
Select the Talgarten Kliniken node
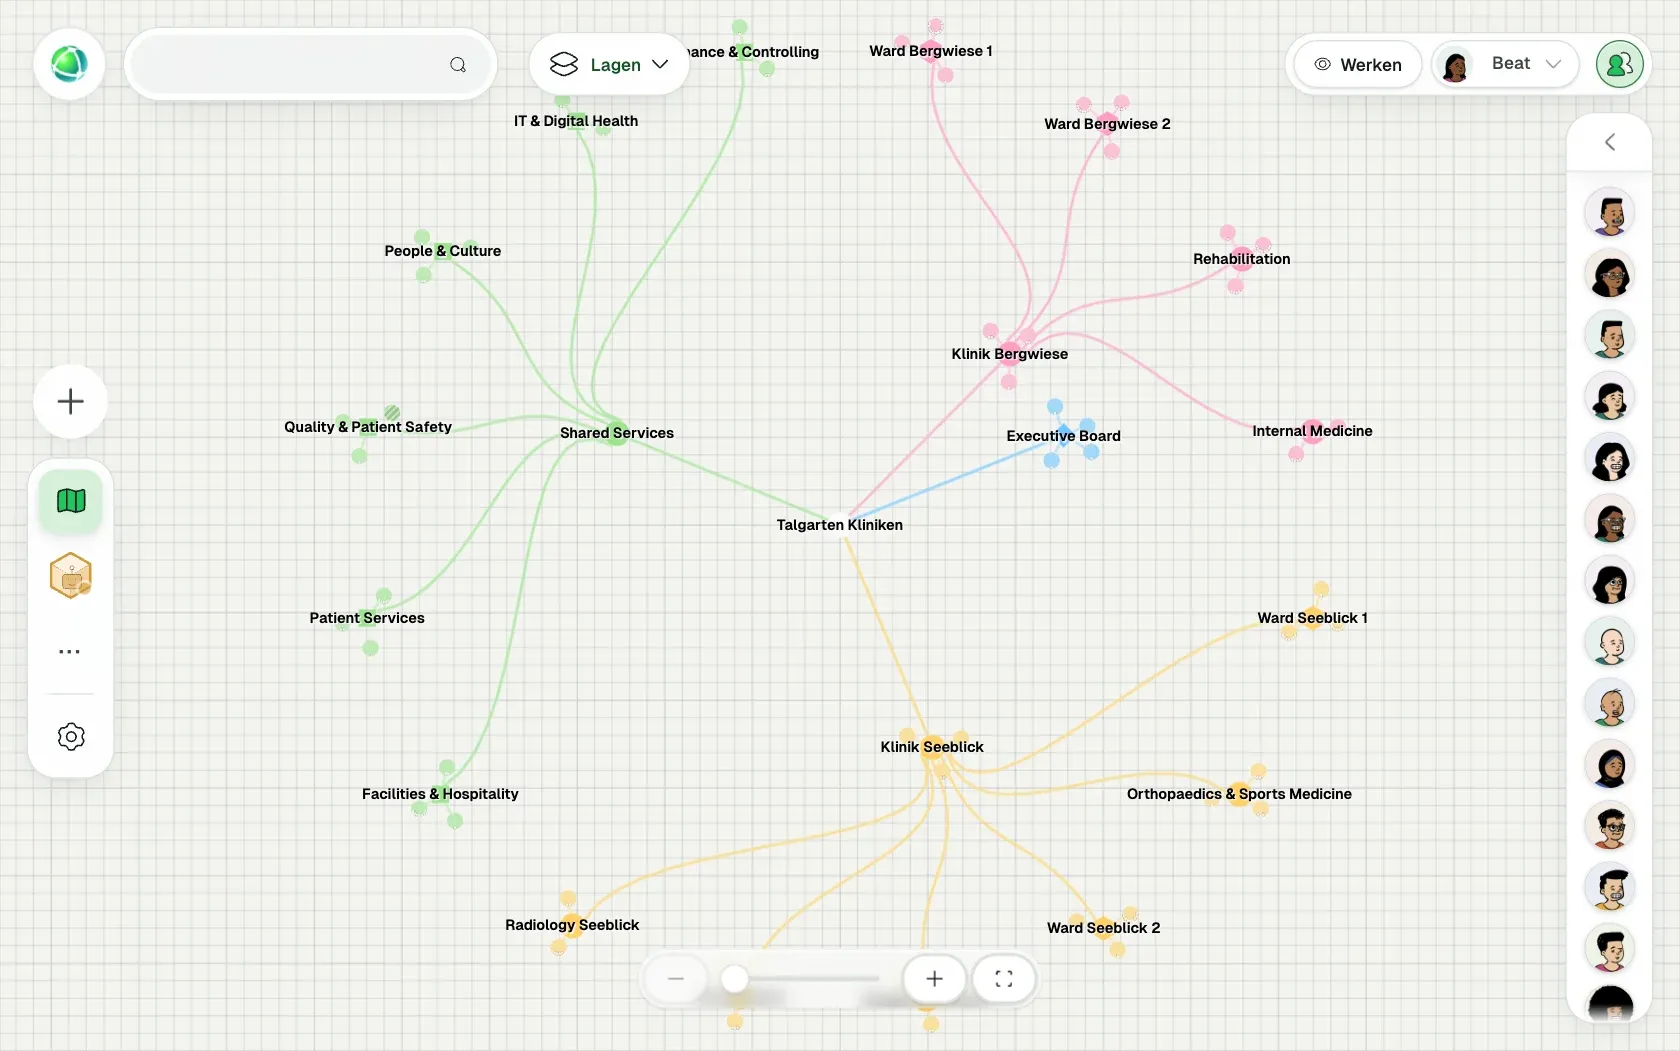click(x=840, y=525)
